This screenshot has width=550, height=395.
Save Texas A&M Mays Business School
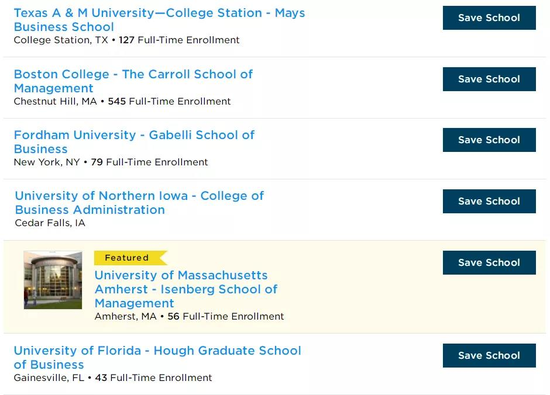489,18
